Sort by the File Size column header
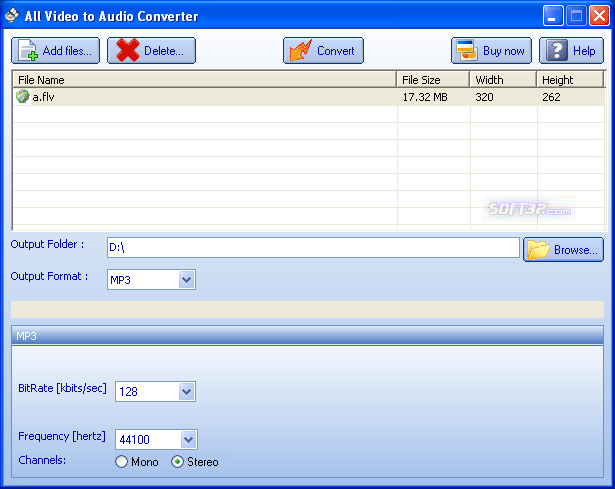This screenshot has height=489, width=615. click(x=433, y=80)
